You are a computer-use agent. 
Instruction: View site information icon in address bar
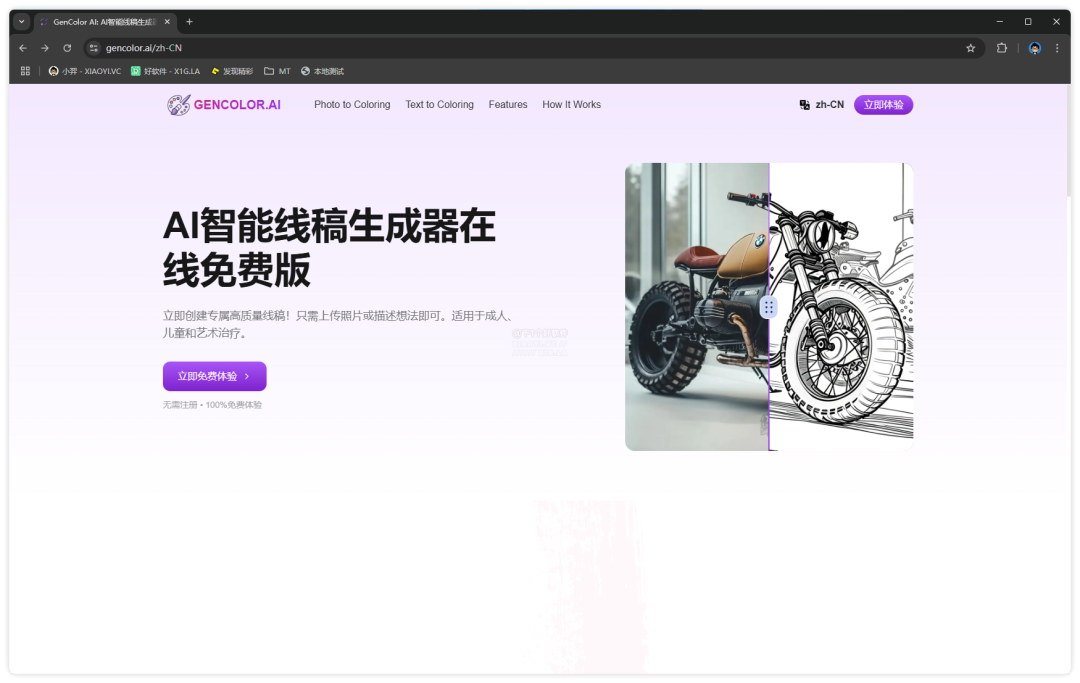[x=94, y=48]
